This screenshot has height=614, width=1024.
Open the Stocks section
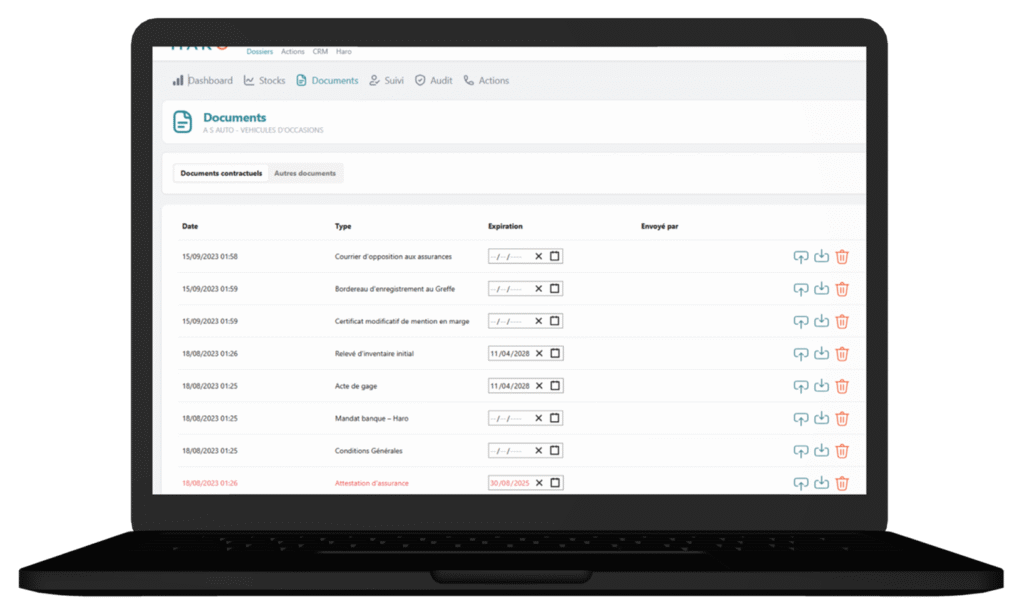coord(264,81)
